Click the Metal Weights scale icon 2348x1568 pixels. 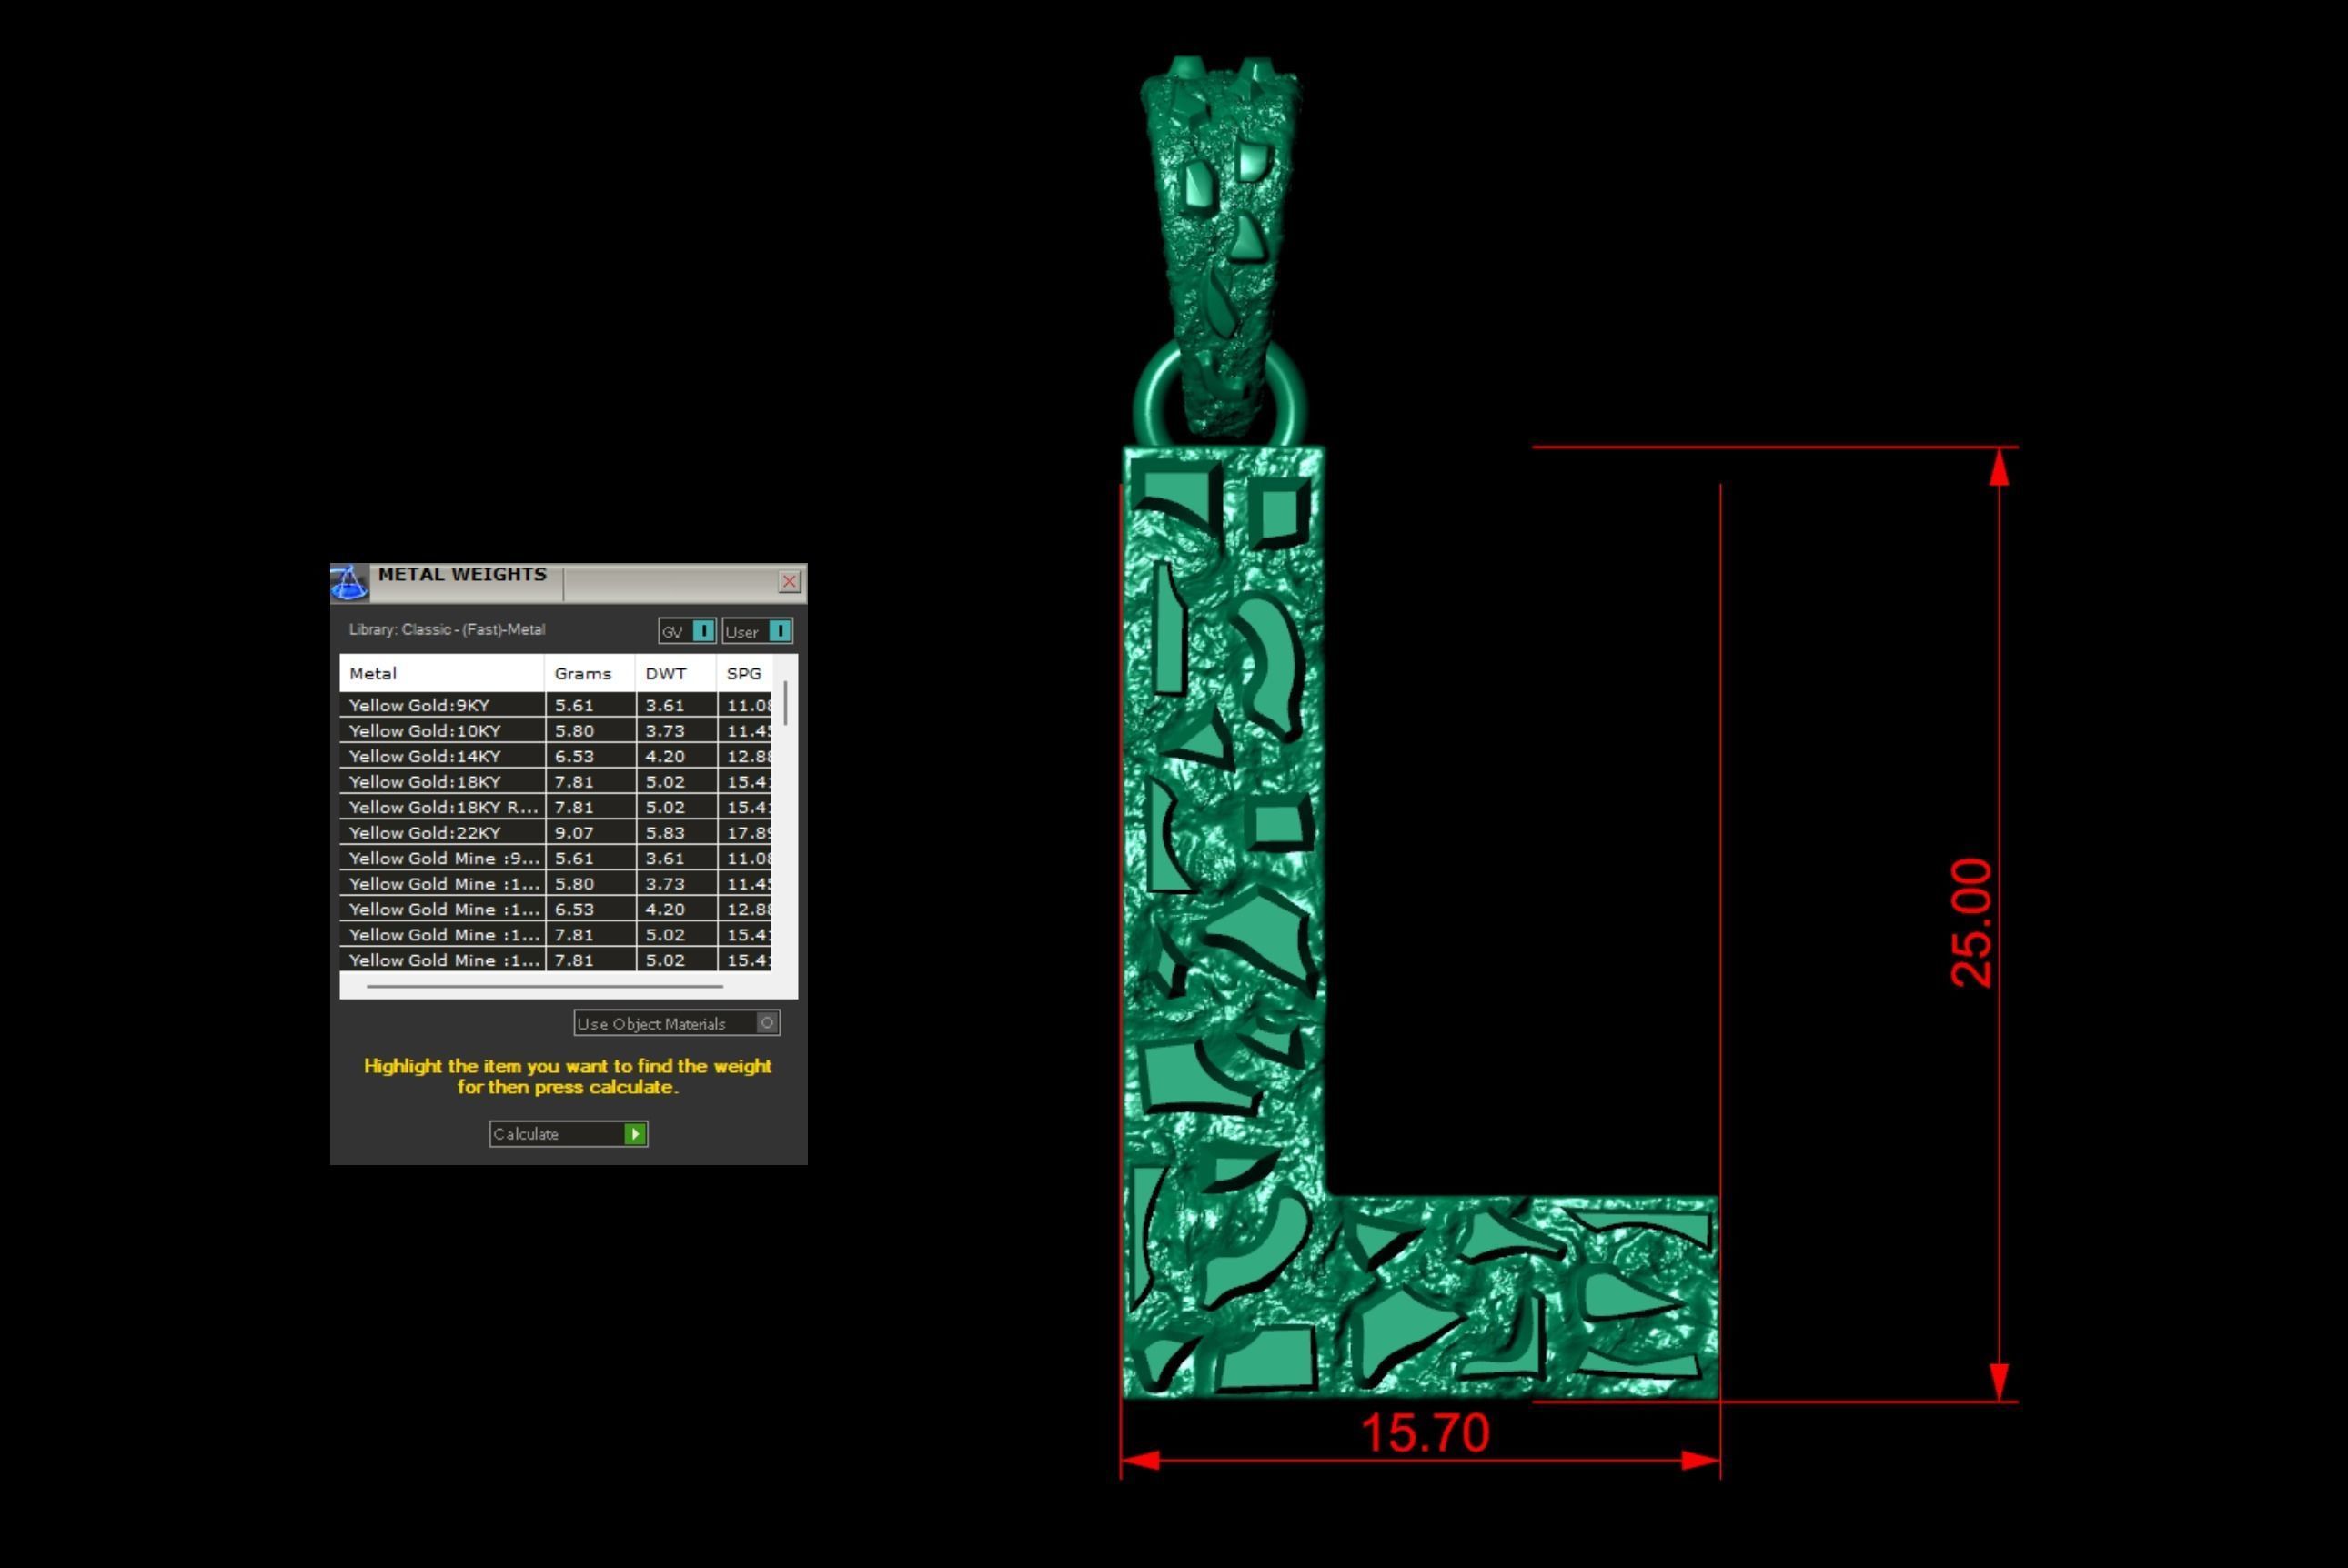pyautogui.click(x=349, y=582)
